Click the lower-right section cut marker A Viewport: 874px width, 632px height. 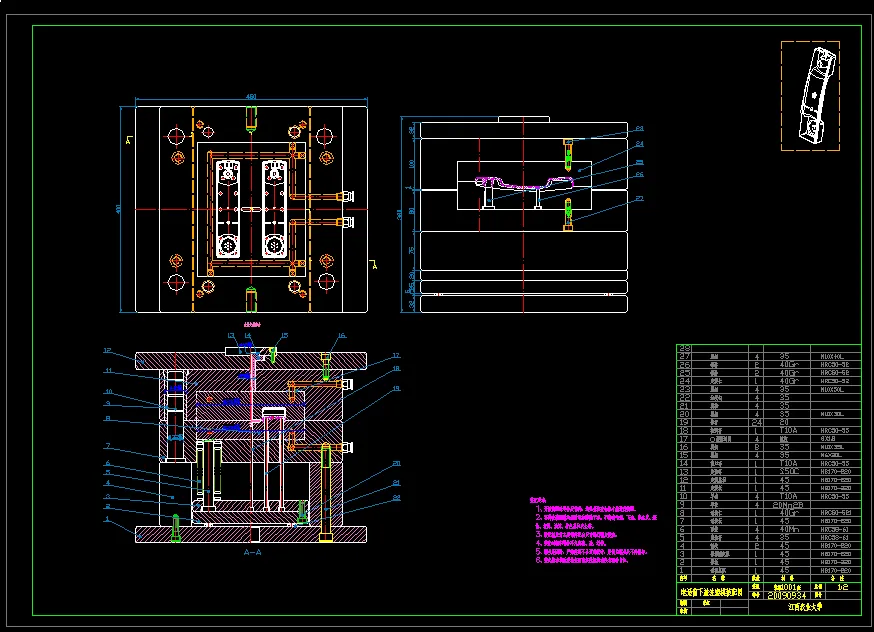374,265
